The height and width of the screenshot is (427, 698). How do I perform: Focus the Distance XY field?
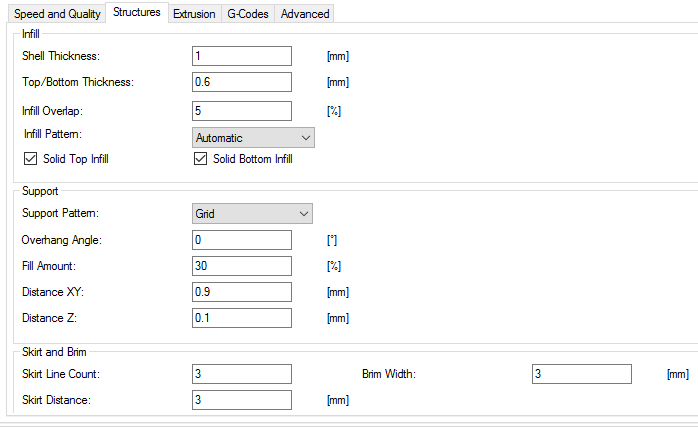click(241, 292)
